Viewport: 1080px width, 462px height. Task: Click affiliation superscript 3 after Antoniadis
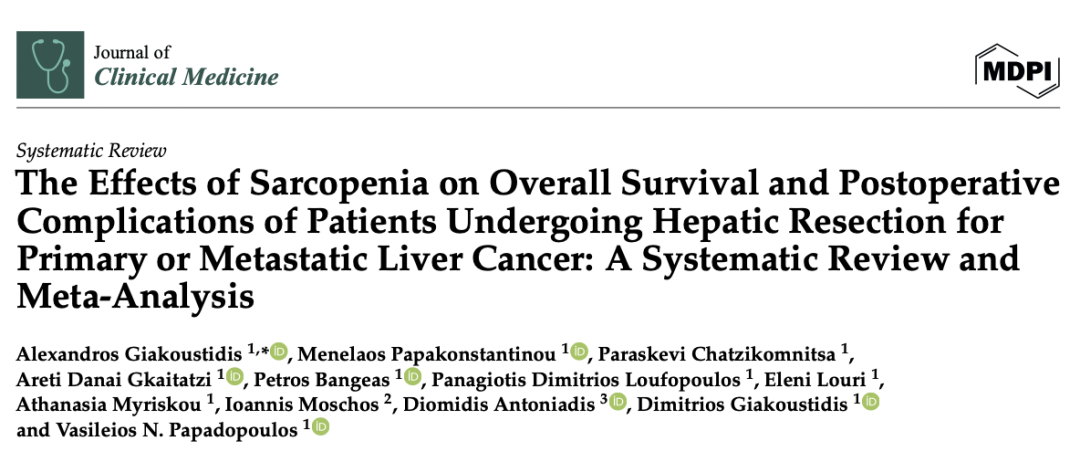[603, 399]
